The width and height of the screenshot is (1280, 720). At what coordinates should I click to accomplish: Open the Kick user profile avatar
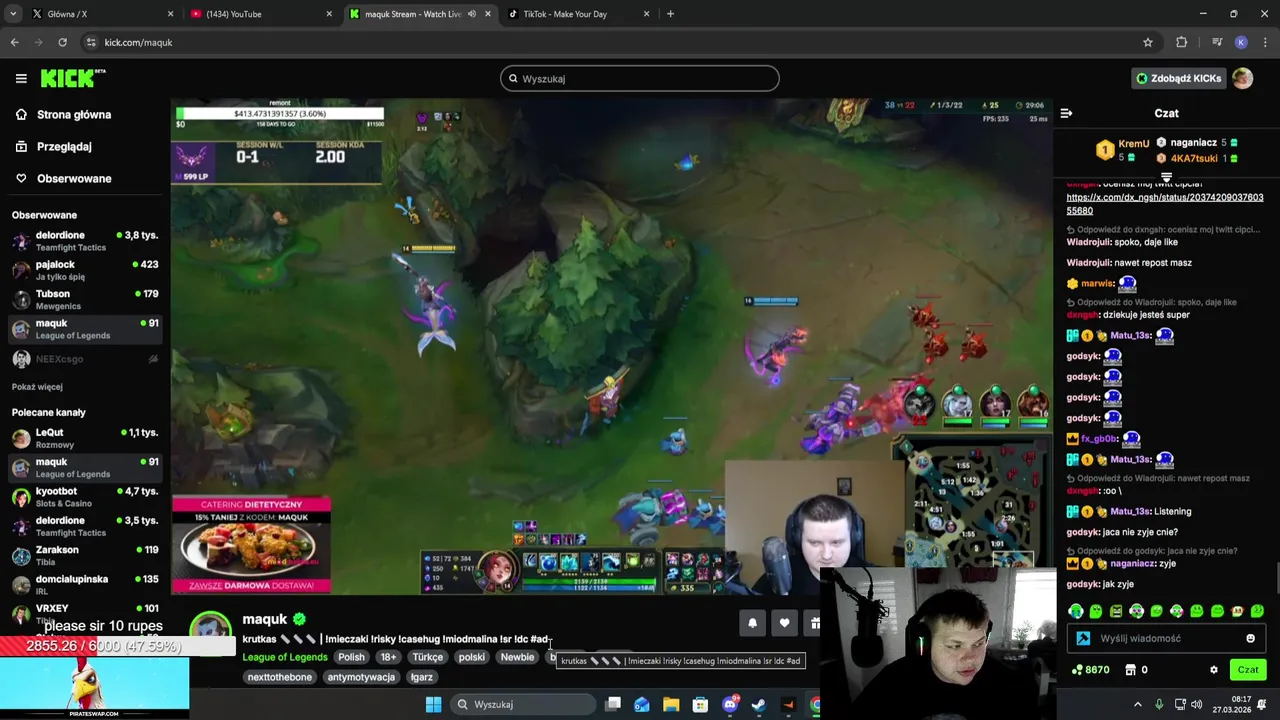pyautogui.click(x=1242, y=78)
